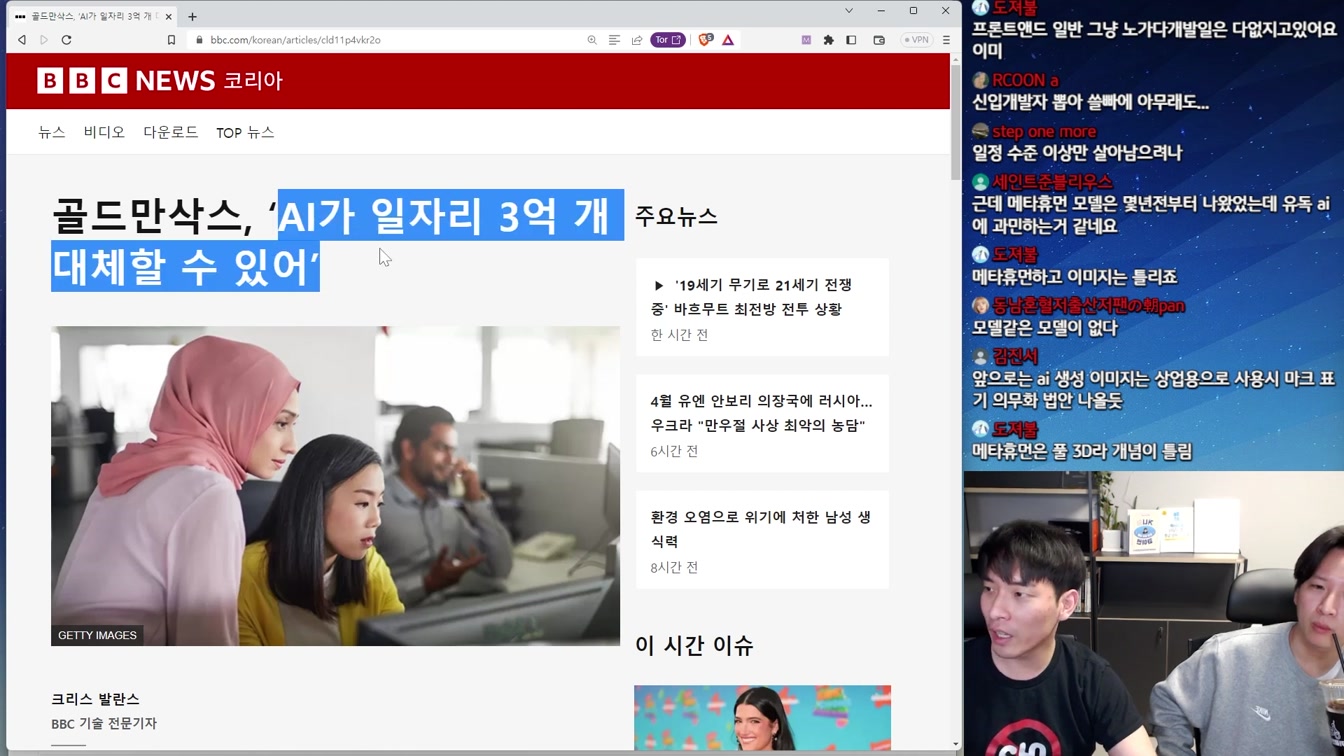1344x756 pixels.
Task: Open the page in Tor
Action: [668, 40]
